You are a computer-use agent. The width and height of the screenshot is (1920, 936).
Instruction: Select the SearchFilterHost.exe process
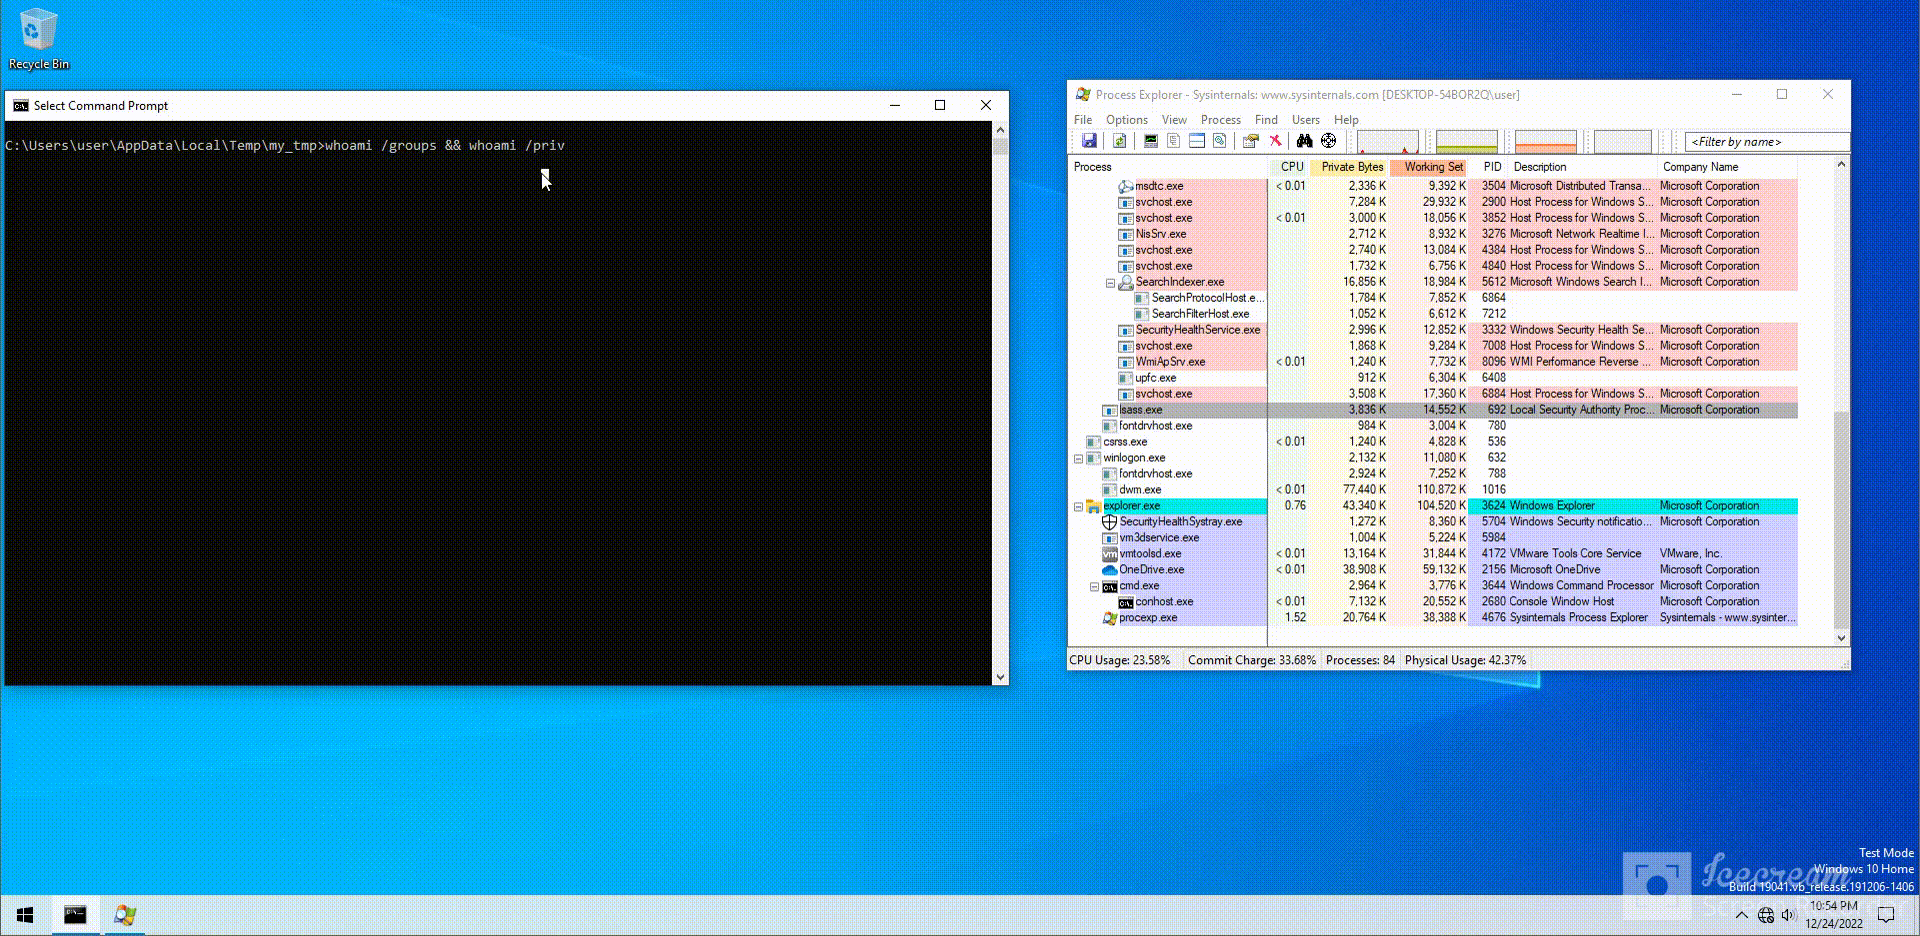(x=1200, y=314)
